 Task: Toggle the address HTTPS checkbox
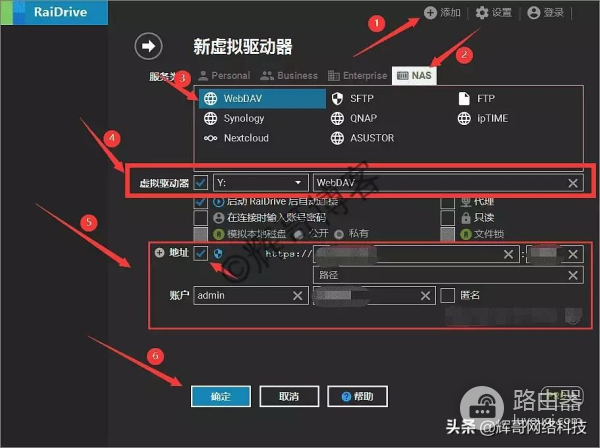(x=201, y=253)
